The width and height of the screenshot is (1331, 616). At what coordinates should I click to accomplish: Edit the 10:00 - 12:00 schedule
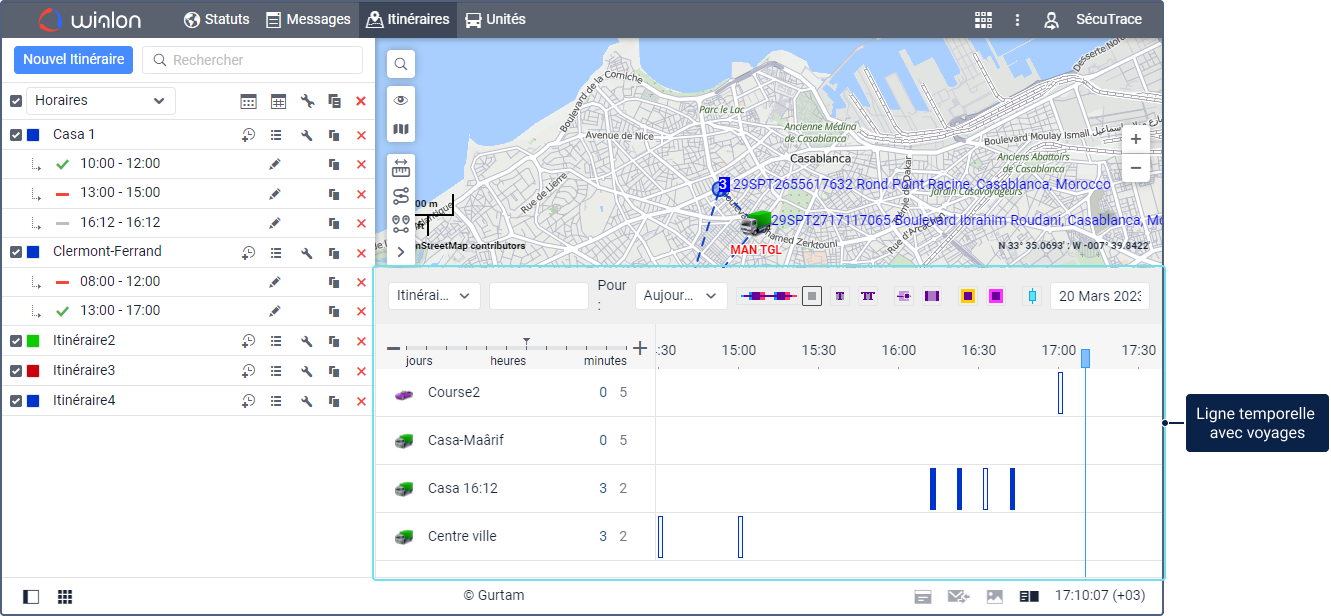pyautogui.click(x=275, y=164)
